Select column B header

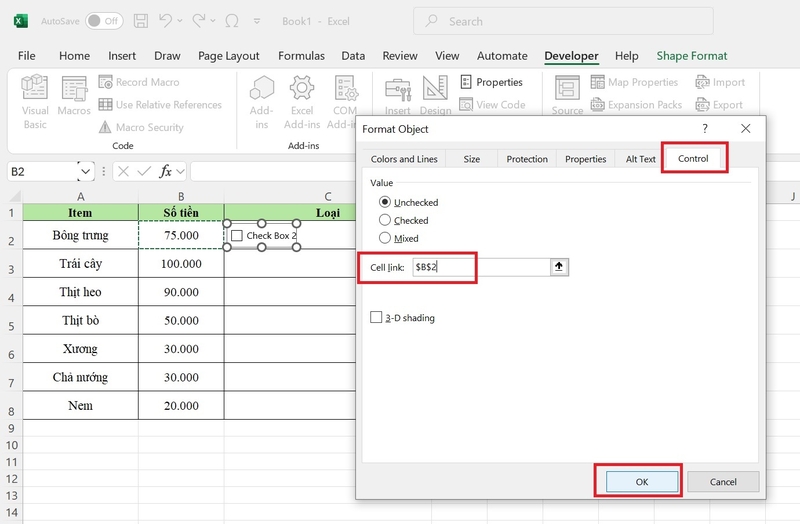click(181, 196)
